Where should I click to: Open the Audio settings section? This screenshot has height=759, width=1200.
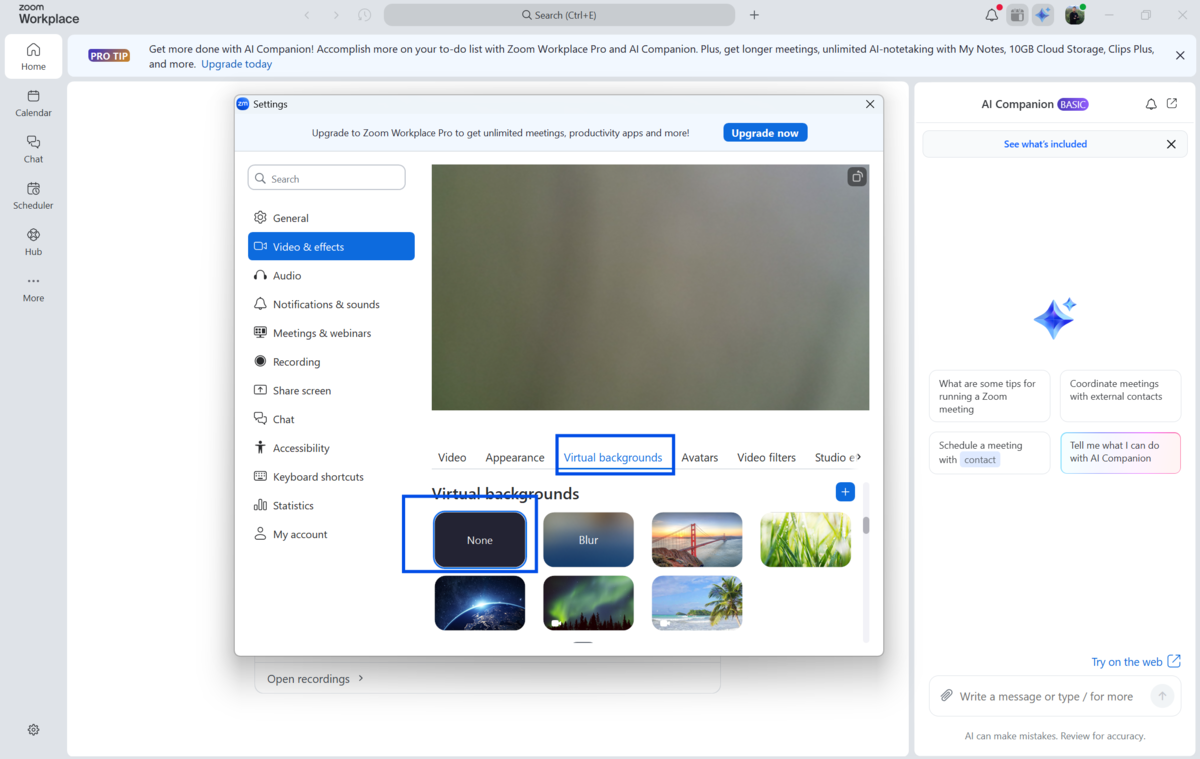pyautogui.click(x=287, y=275)
